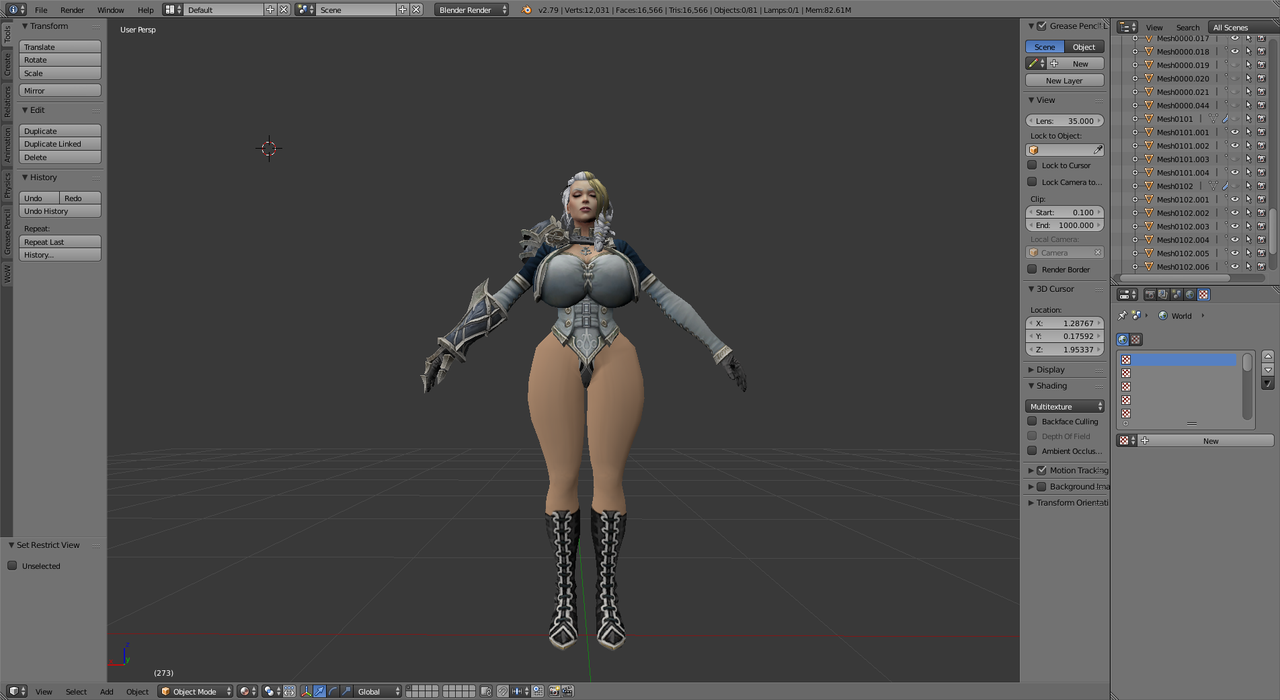Open the Window menu
Viewport: 1280px width, 700px height.
(111, 9)
